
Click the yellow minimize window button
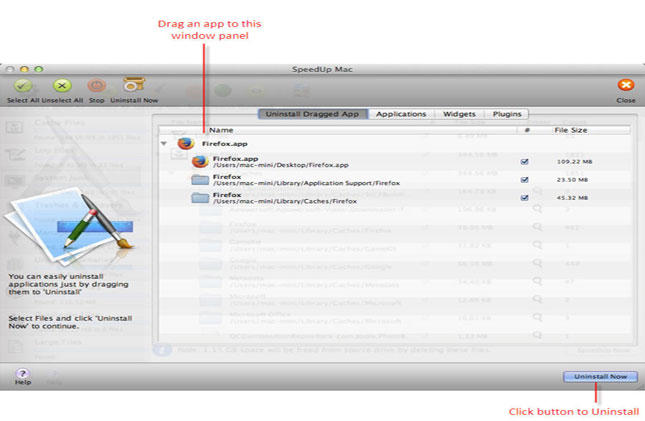(24, 69)
